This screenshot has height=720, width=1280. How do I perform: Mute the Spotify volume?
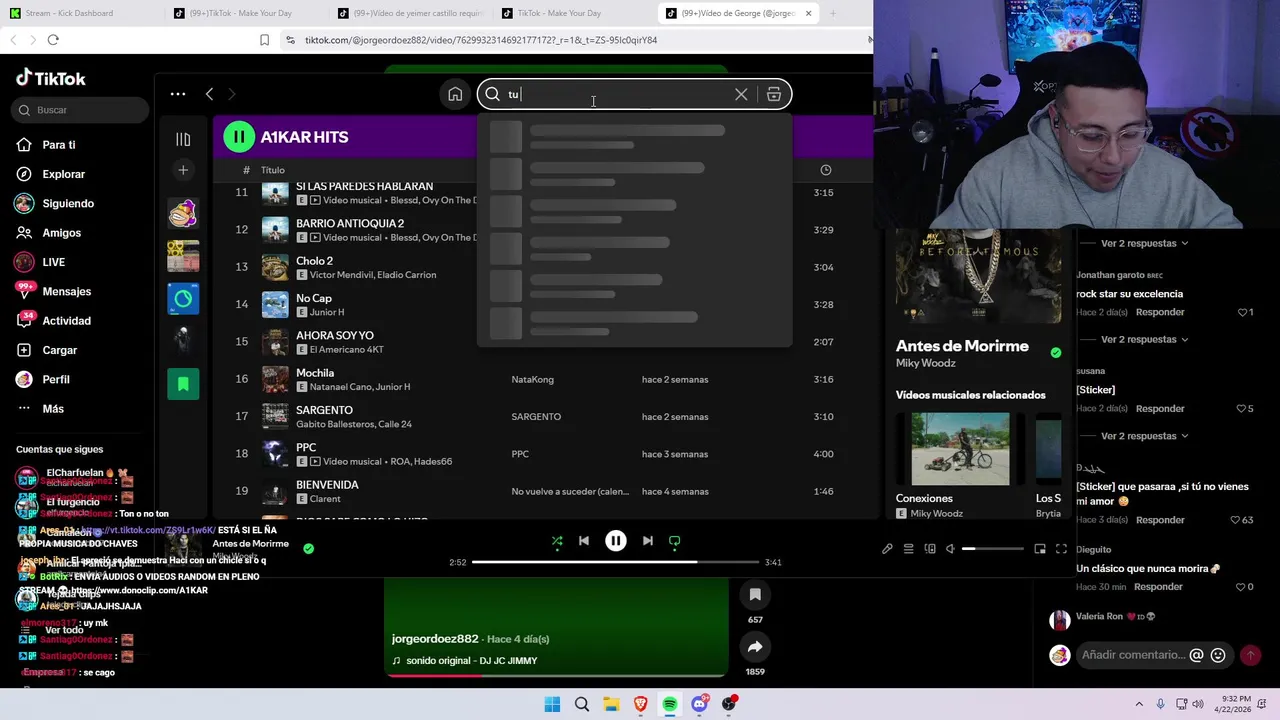[x=951, y=549]
